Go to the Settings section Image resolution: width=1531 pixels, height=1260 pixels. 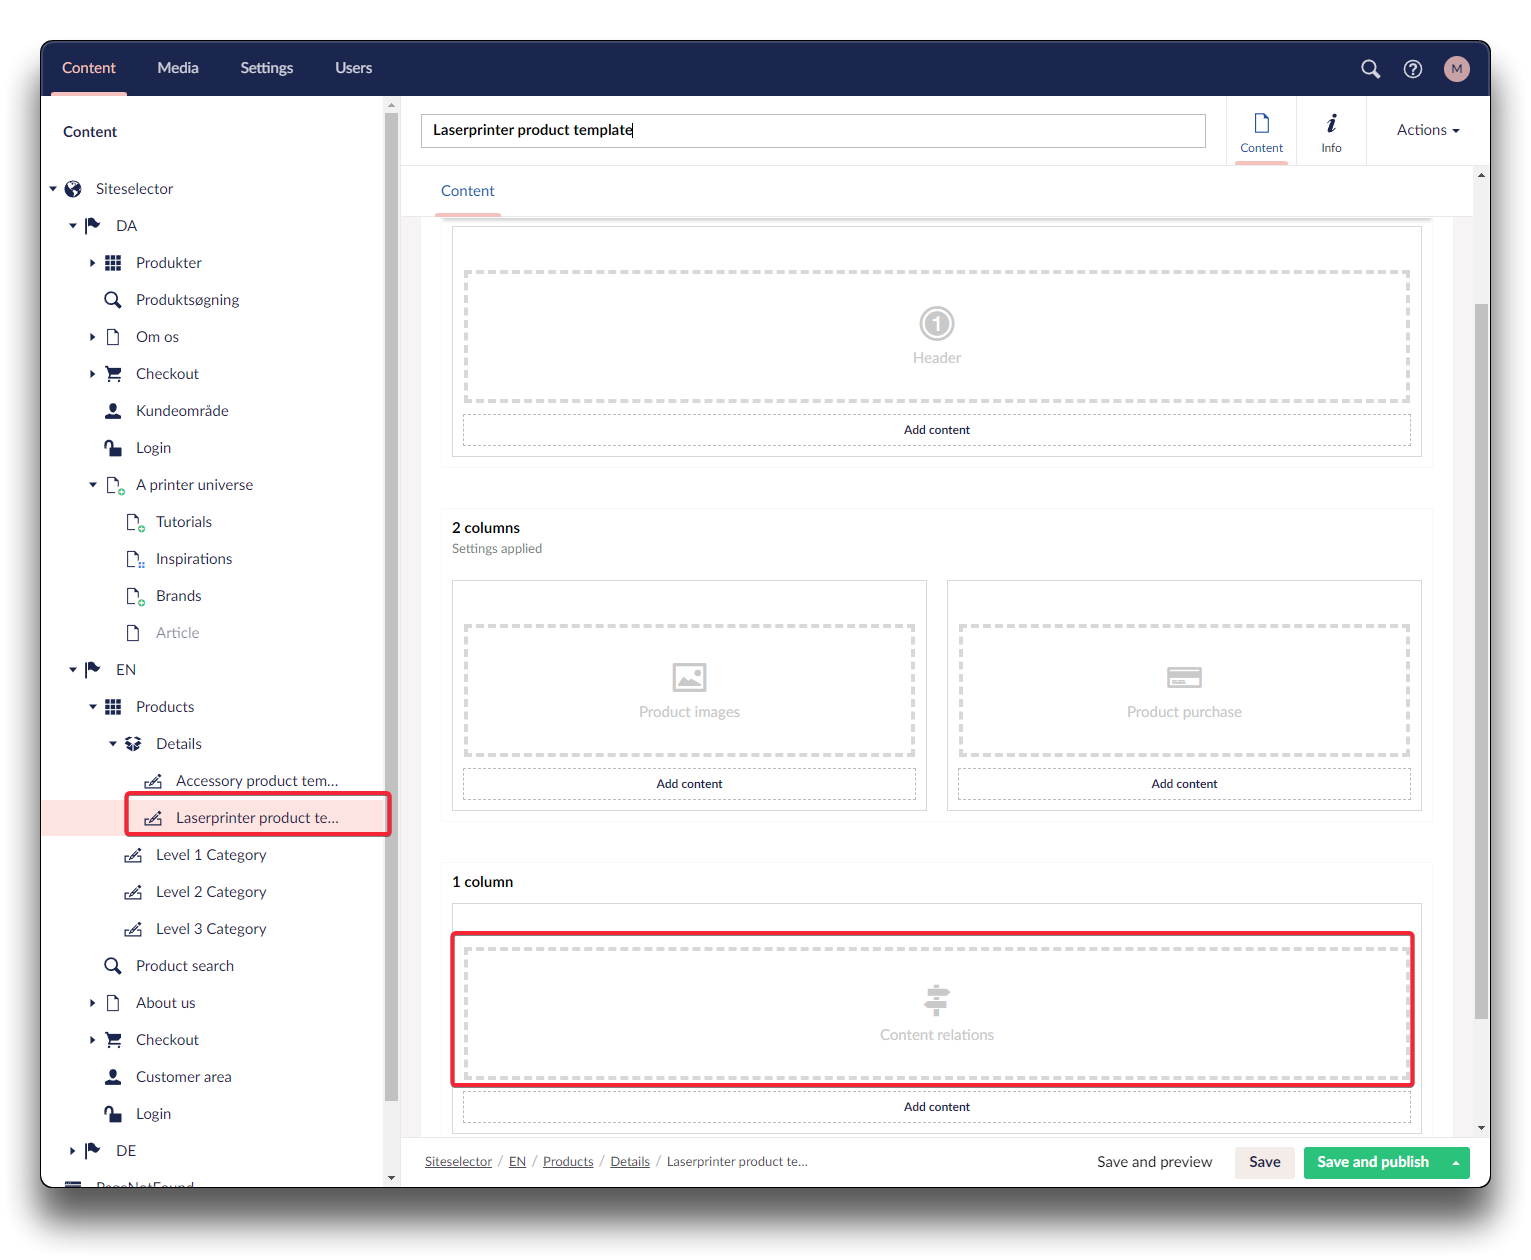266,68
